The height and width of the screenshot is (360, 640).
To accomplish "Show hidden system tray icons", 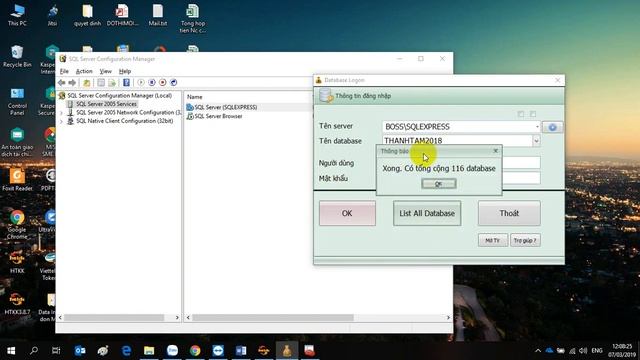I will [538, 351].
